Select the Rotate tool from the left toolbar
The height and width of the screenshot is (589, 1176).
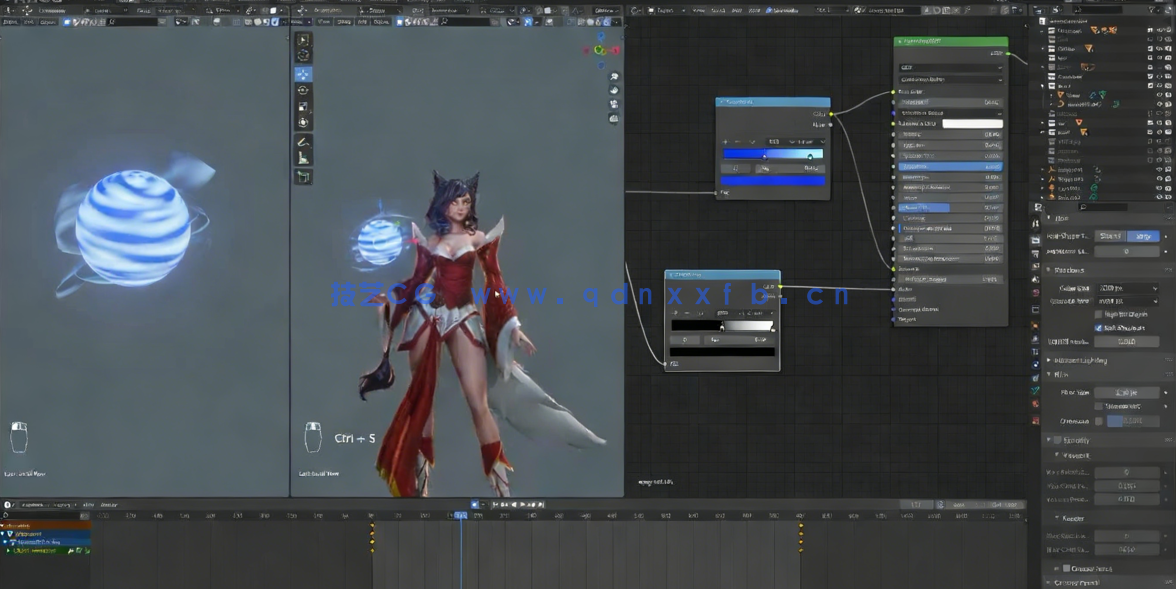tap(304, 90)
